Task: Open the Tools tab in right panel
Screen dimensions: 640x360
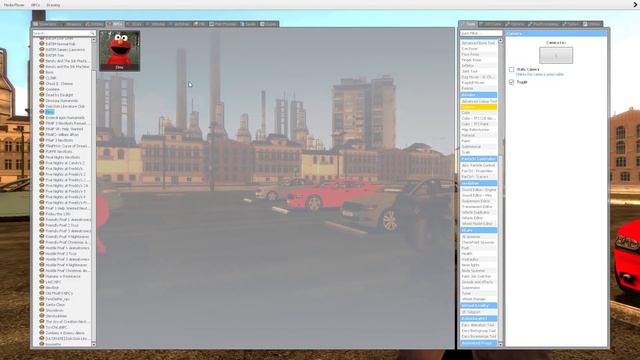Action: (x=468, y=24)
